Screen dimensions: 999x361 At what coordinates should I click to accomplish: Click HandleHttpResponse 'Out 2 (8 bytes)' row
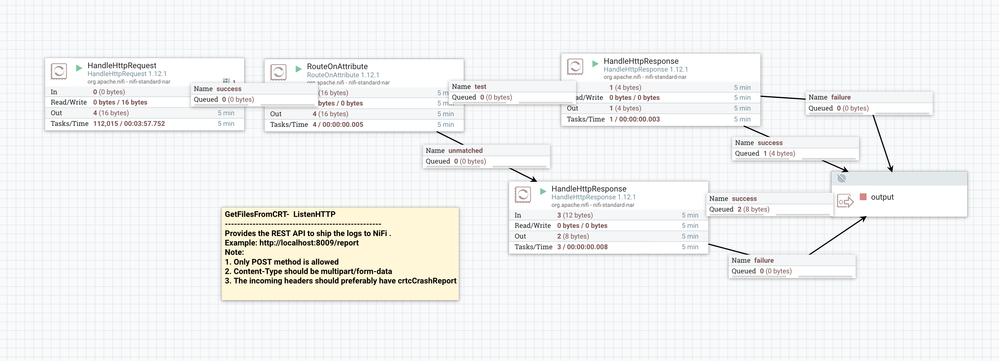[608, 236]
